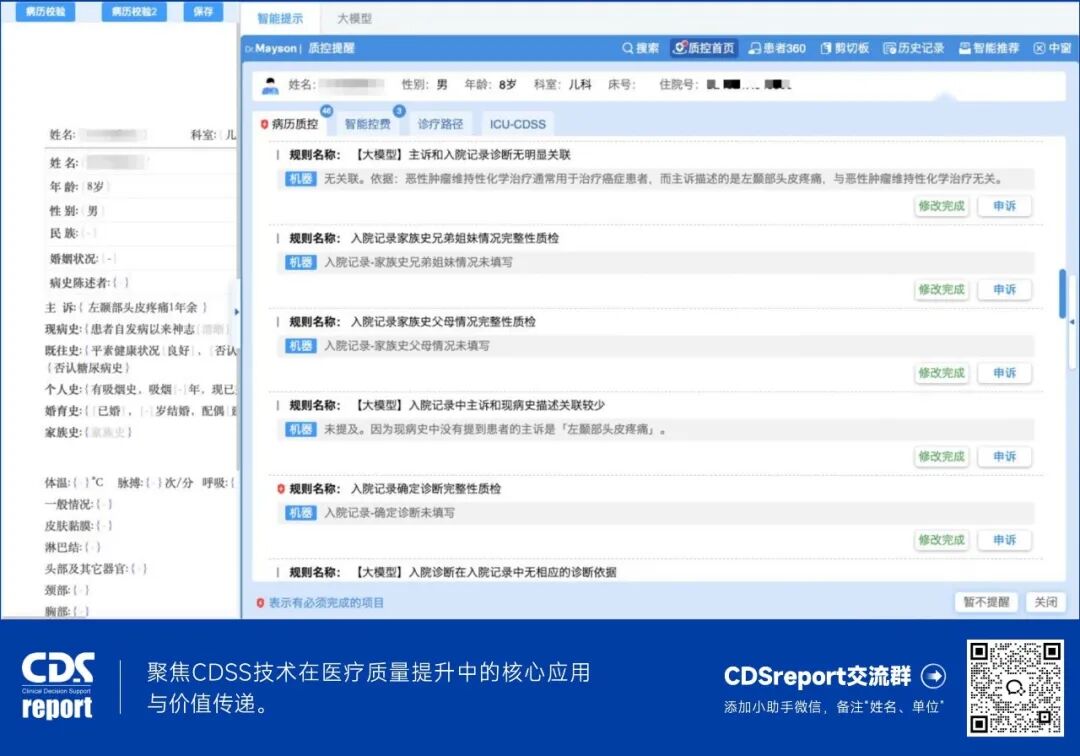Click 修改完成 on the first rule
This screenshot has width=1080, height=756.
[941, 206]
